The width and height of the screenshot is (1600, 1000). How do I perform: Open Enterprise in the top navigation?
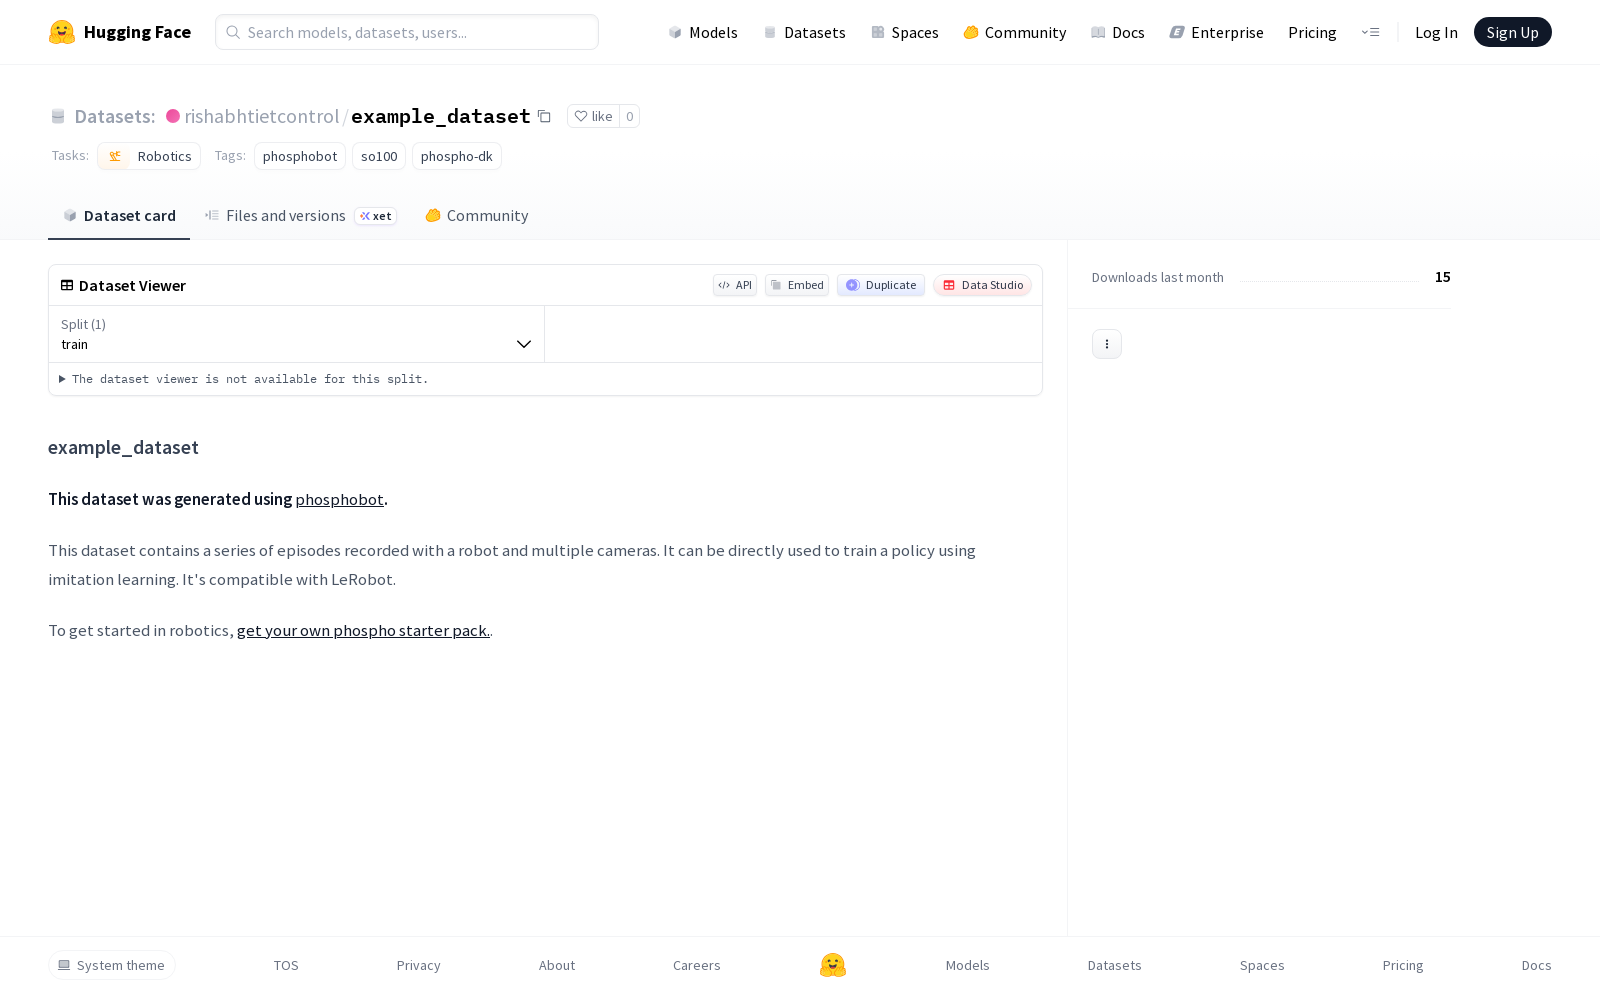coord(1217,32)
